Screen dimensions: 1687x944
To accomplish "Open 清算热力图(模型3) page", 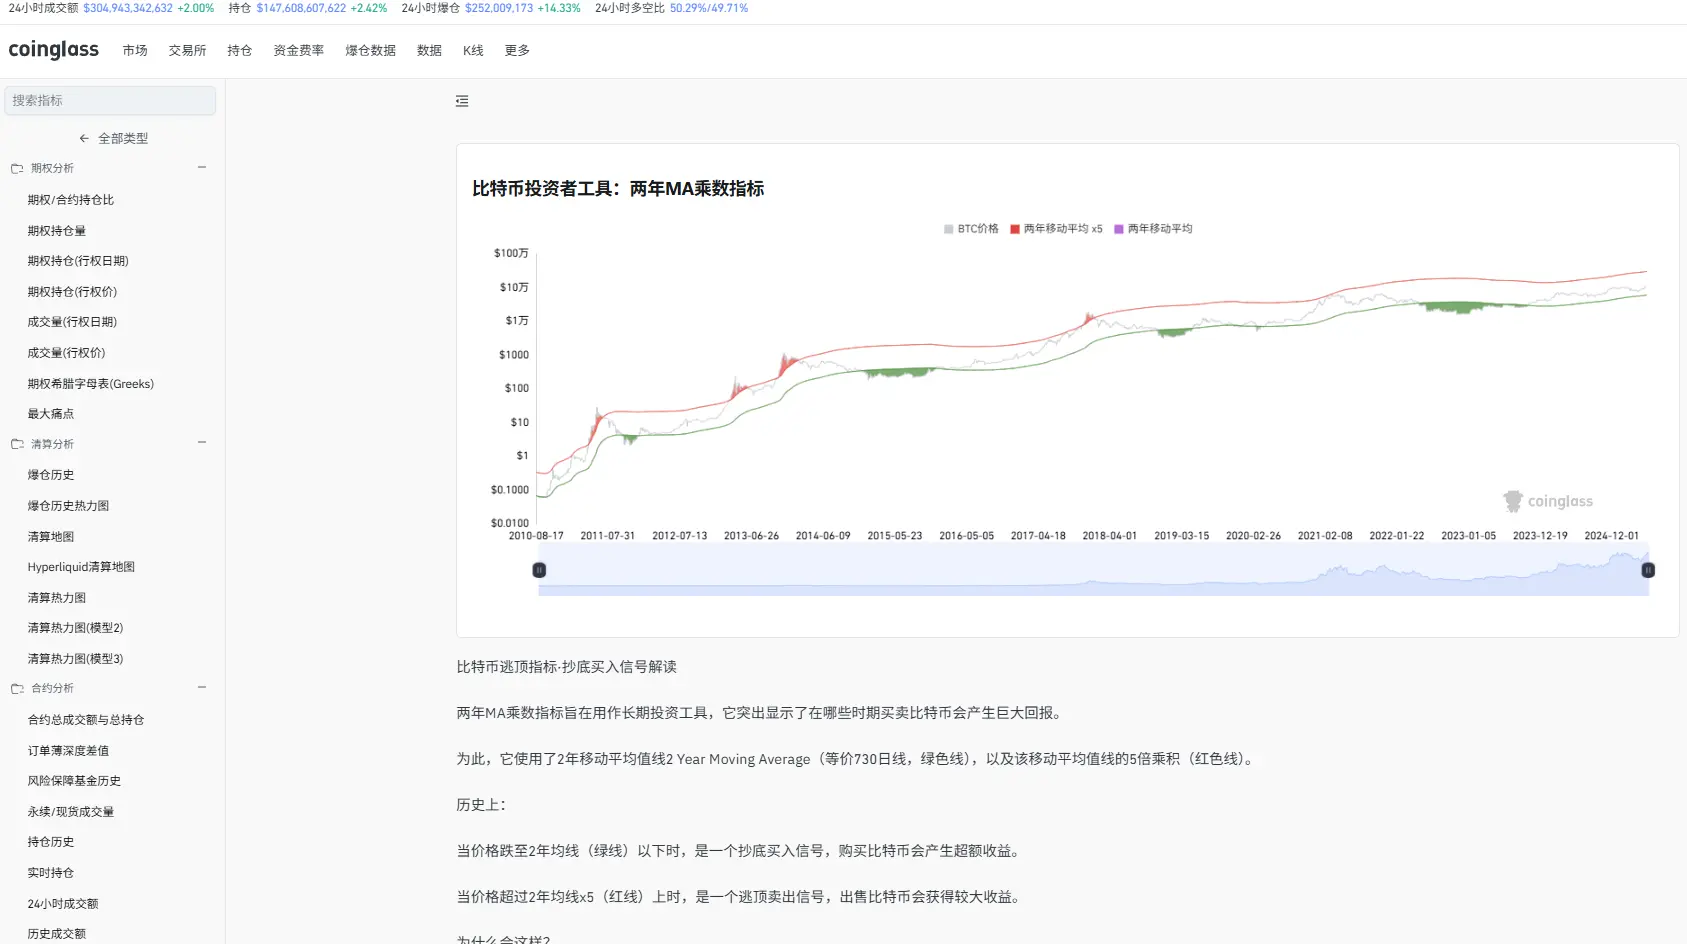I will point(75,659).
